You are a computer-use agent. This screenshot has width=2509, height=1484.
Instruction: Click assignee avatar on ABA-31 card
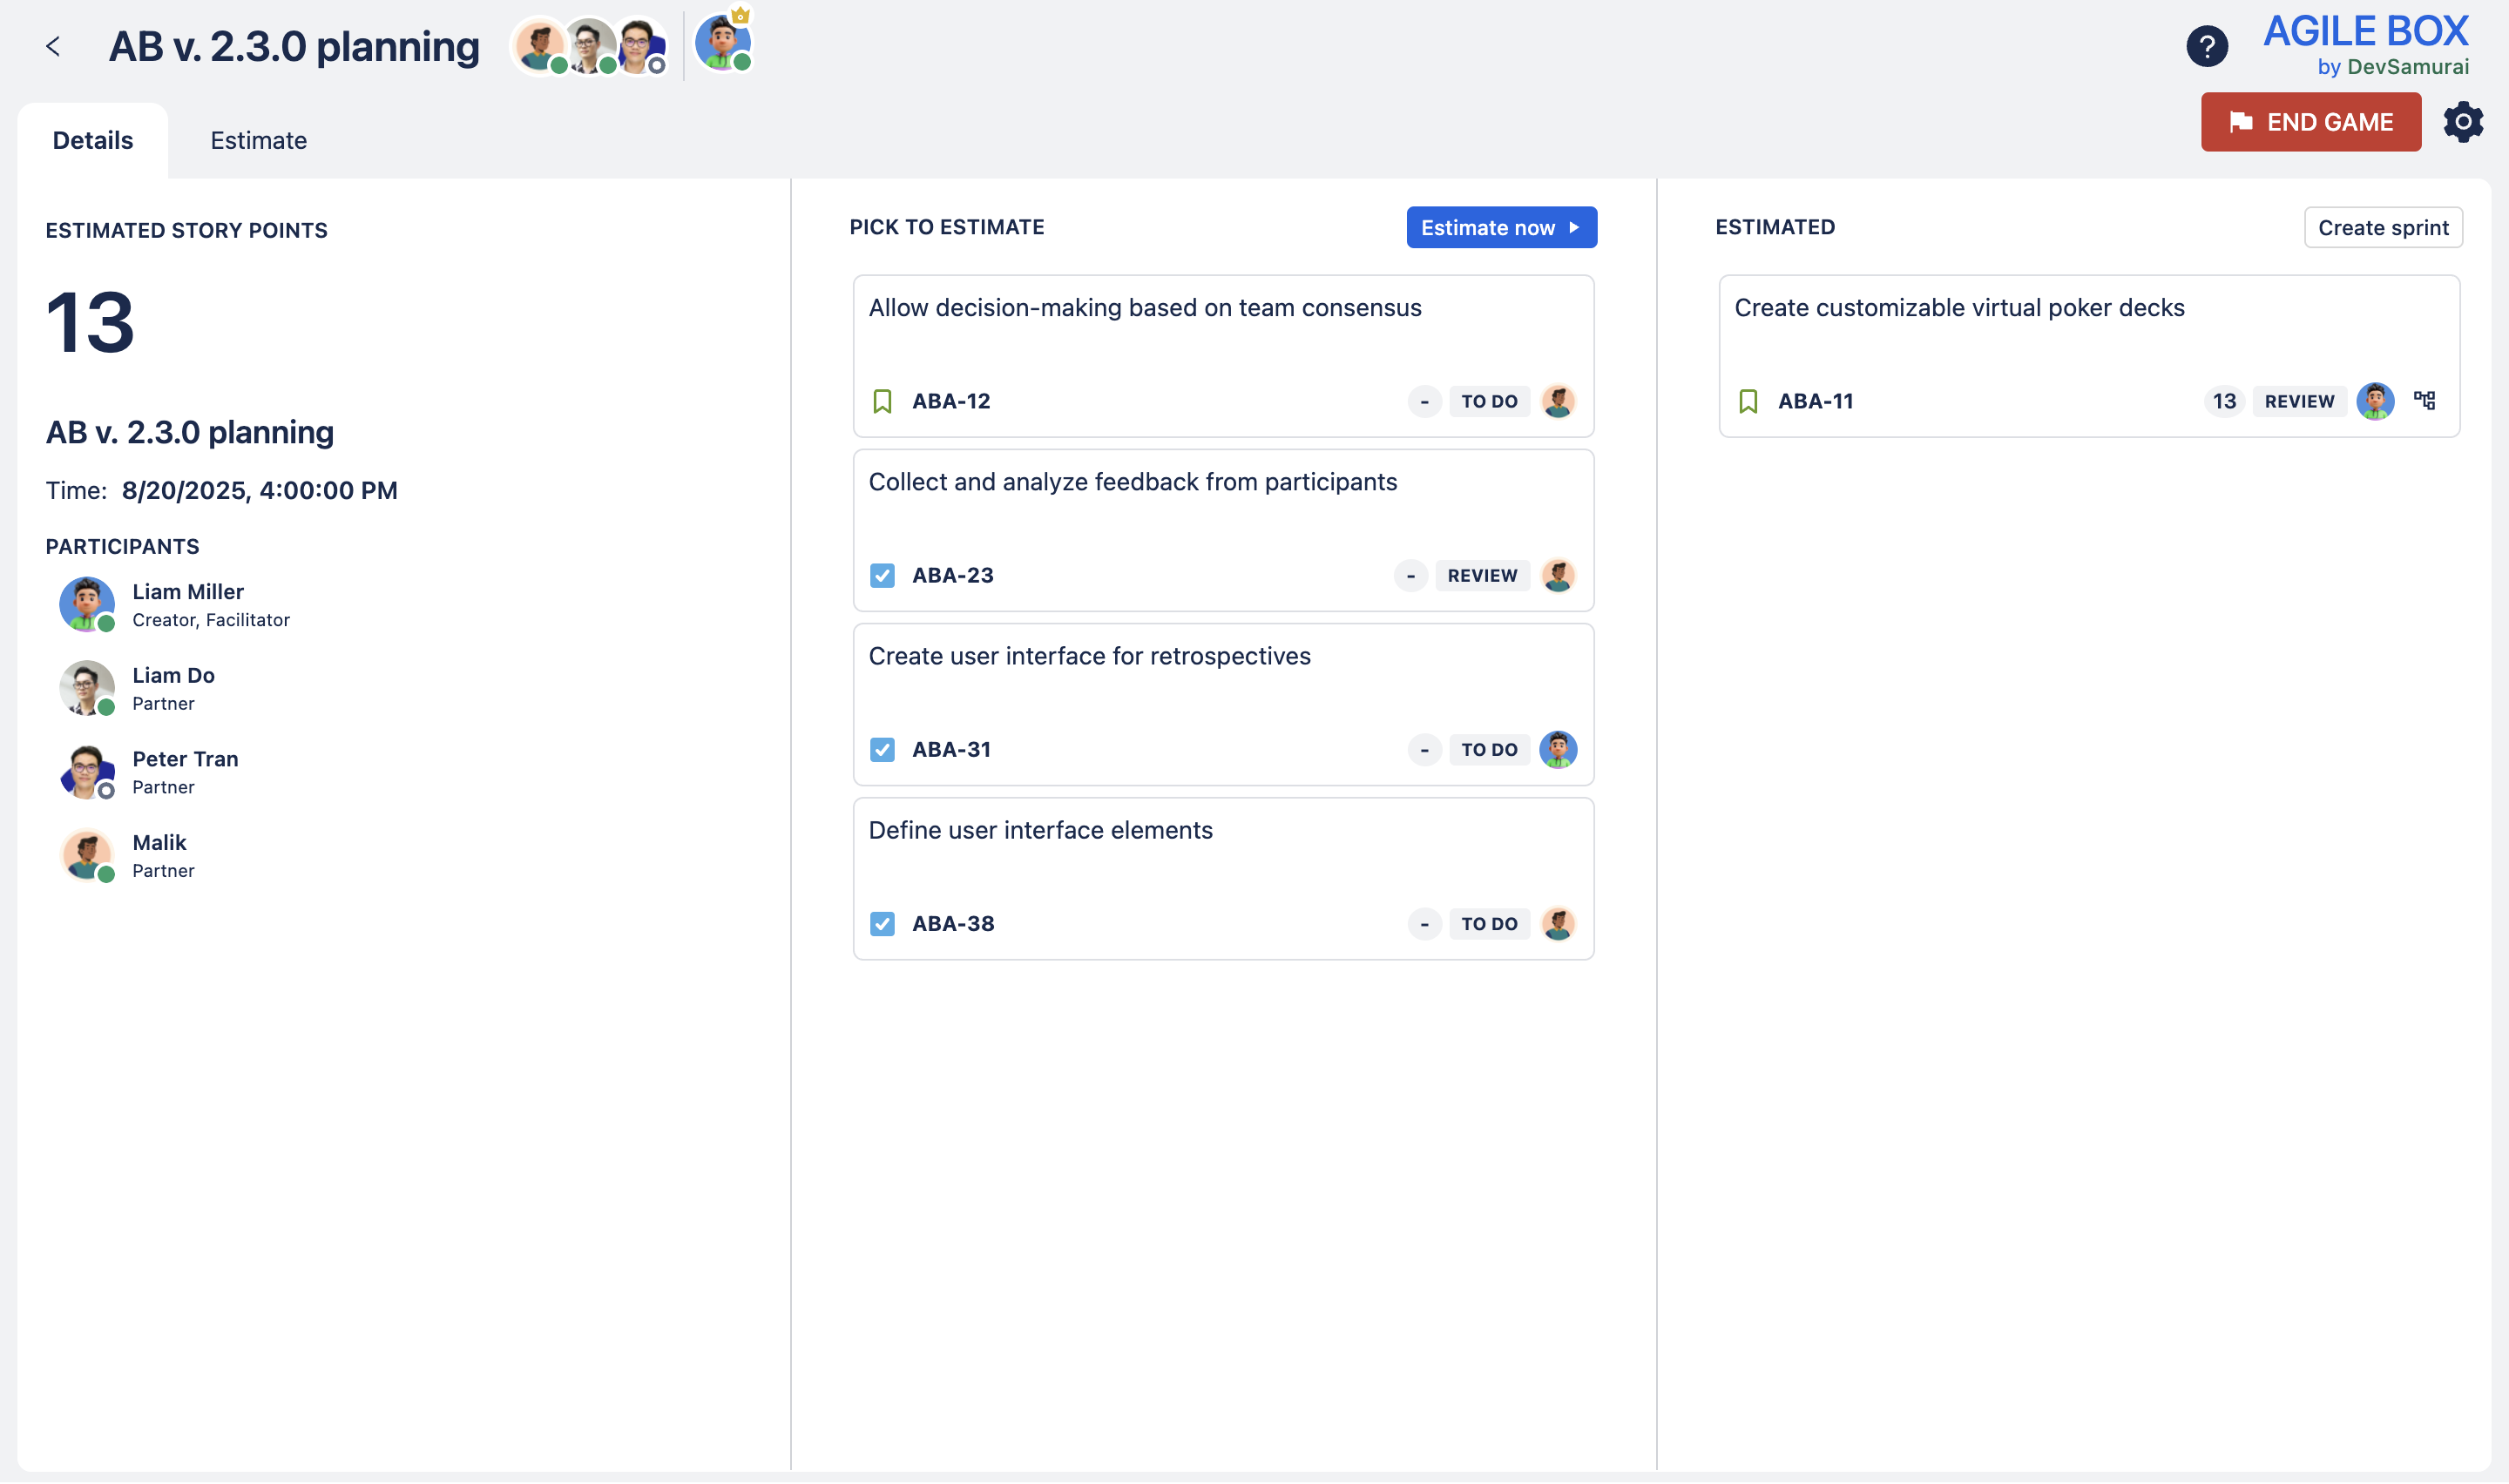click(1557, 750)
